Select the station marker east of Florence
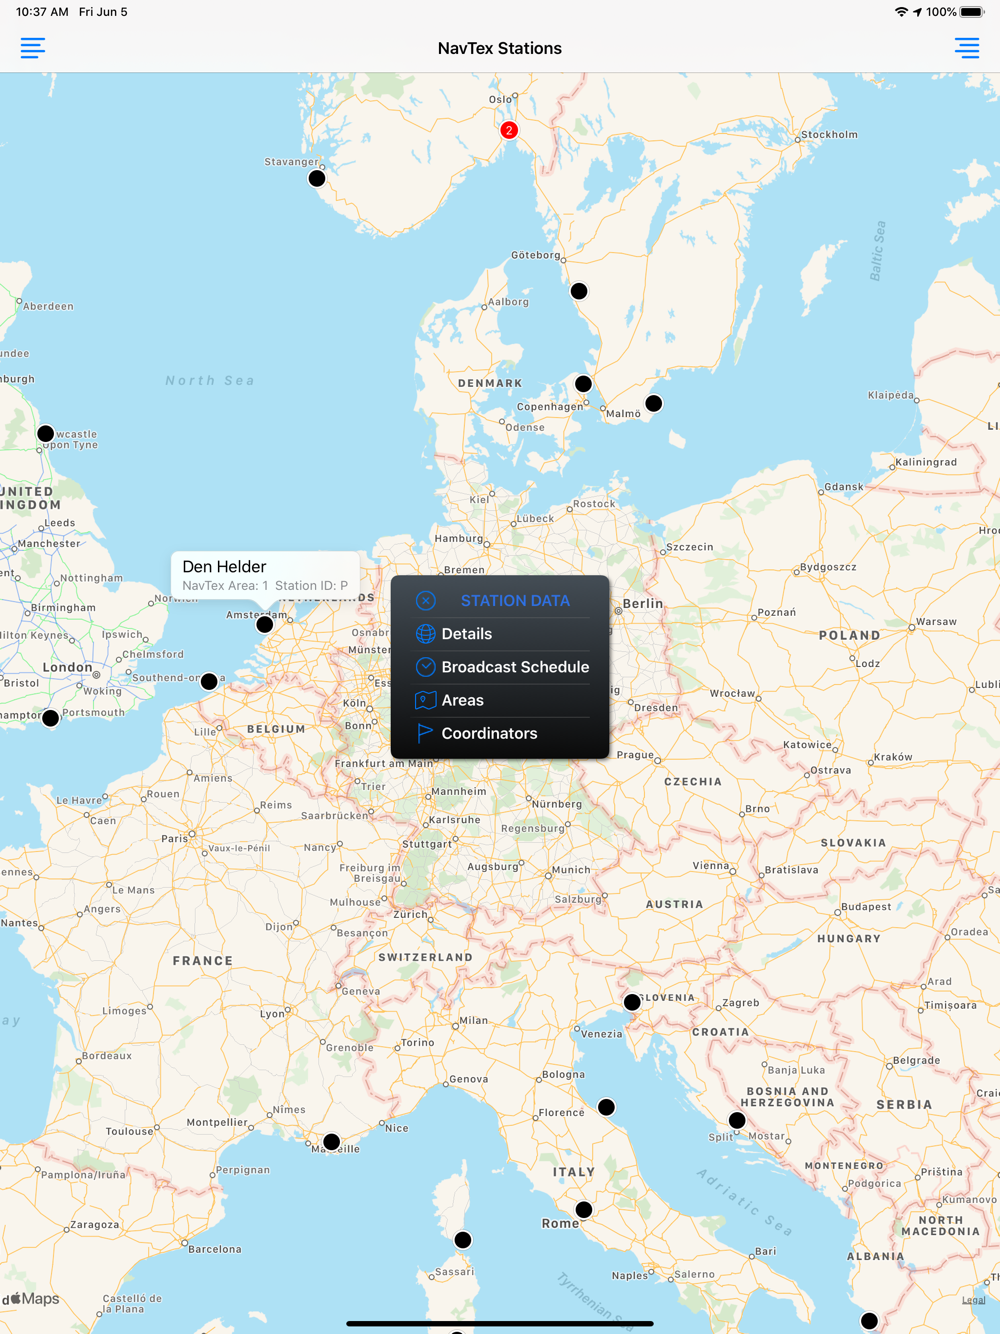Screen dimensions: 1000x1334 pyautogui.click(x=607, y=1107)
